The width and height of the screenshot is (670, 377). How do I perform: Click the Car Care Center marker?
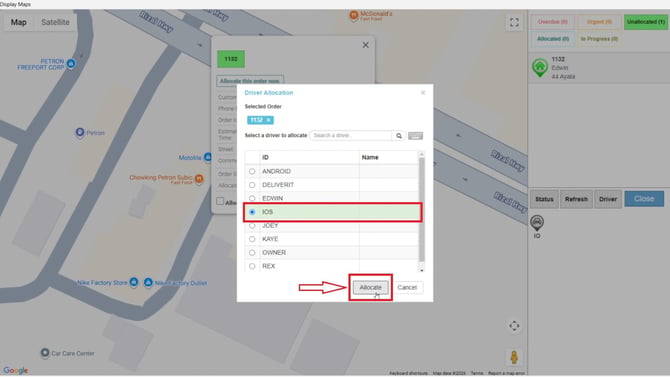click(x=45, y=353)
